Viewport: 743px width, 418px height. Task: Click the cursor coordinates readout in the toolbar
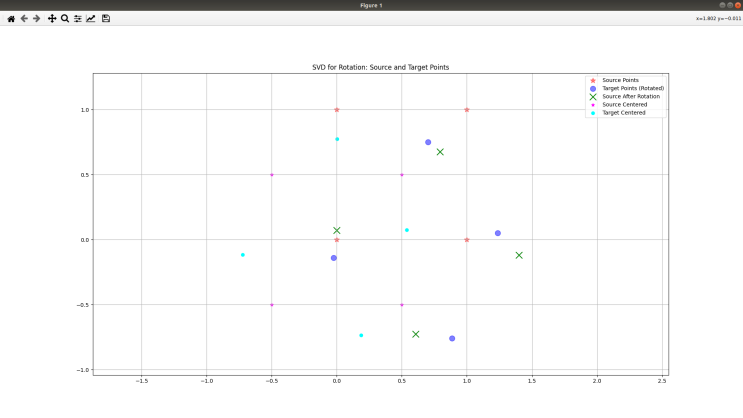[x=718, y=18]
